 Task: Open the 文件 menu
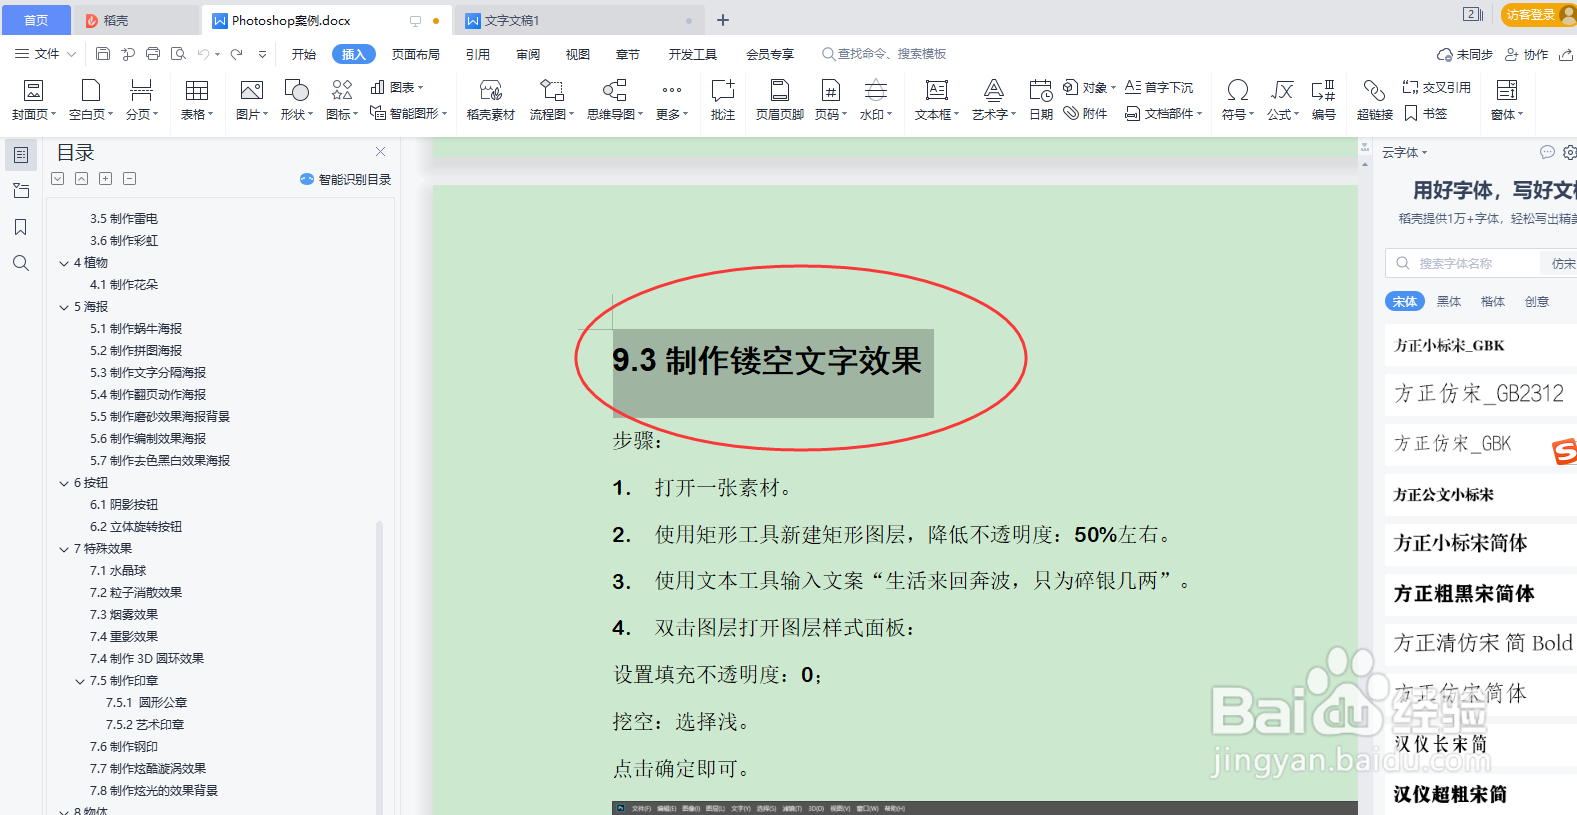click(46, 54)
